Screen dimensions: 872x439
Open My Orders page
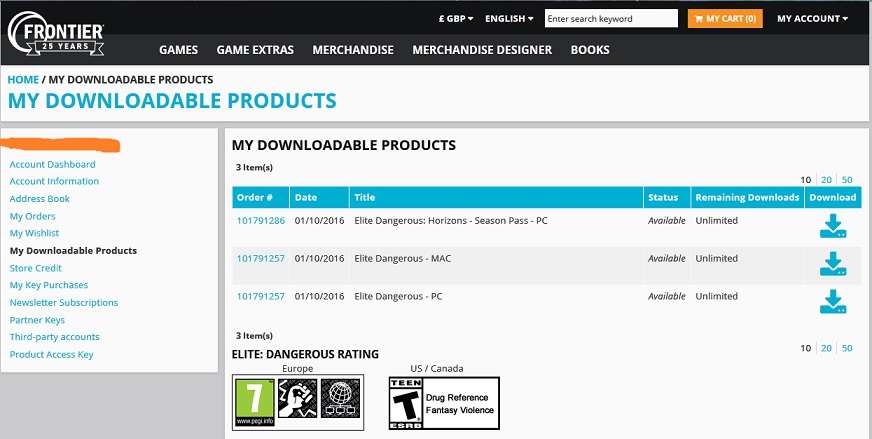tap(32, 216)
